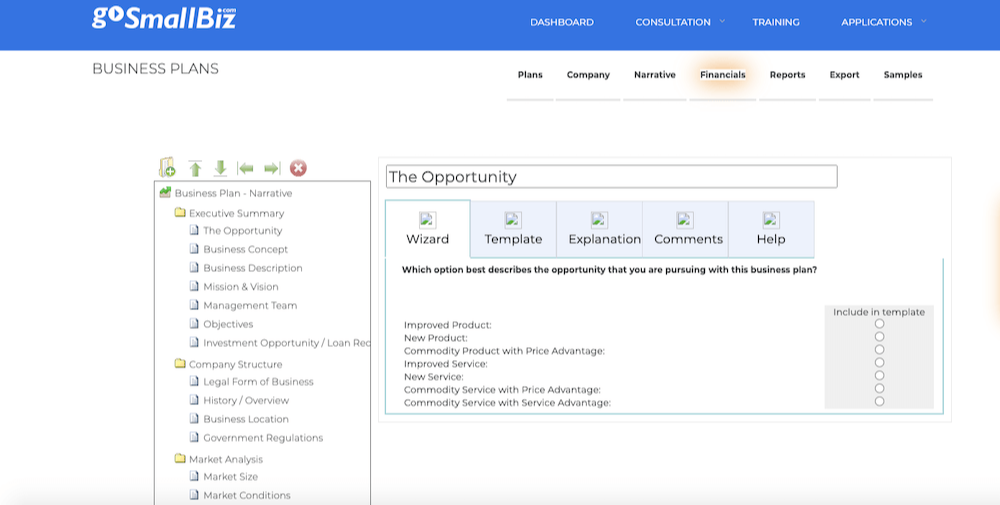
Task: Click the green move up arrow icon
Action: point(195,168)
